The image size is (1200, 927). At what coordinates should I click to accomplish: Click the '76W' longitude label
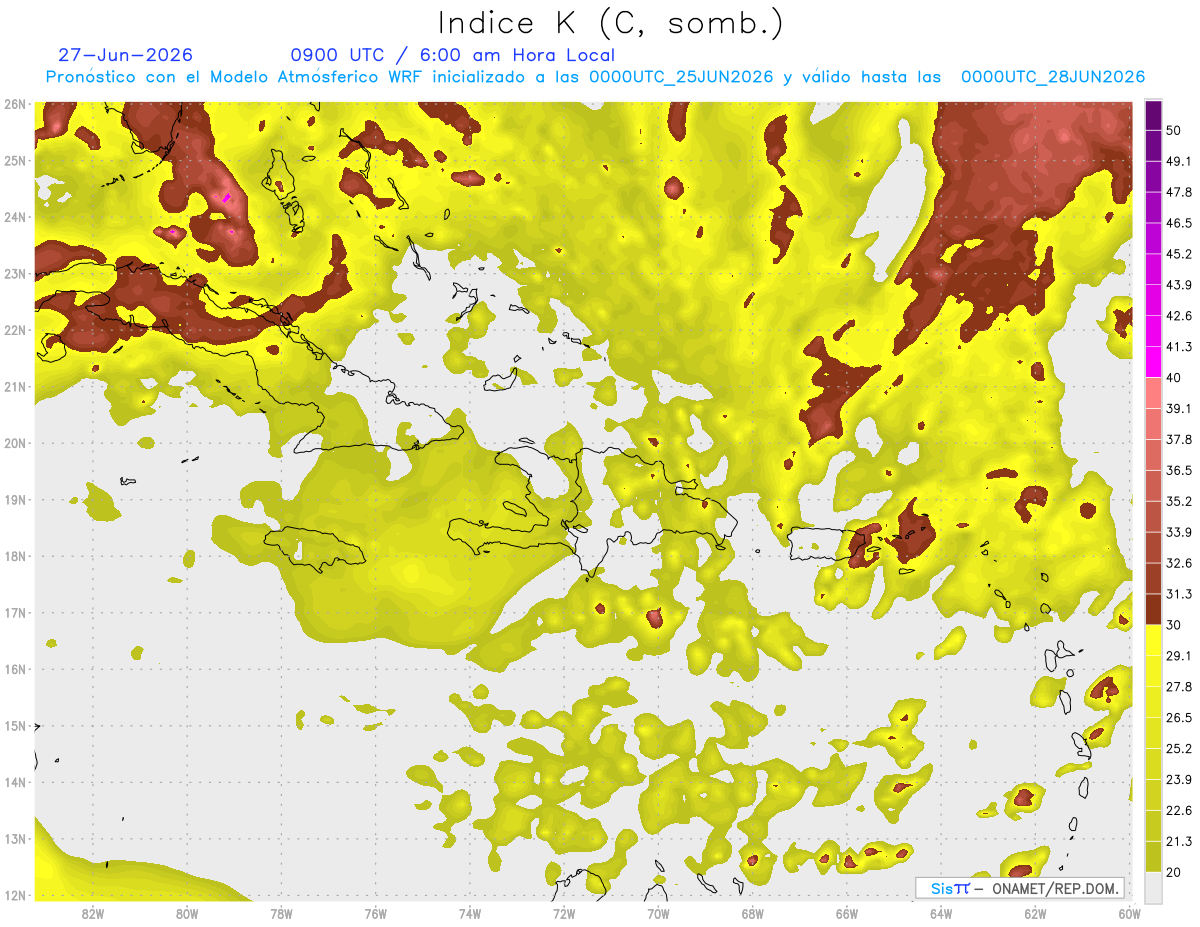pyautogui.click(x=375, y=914)
